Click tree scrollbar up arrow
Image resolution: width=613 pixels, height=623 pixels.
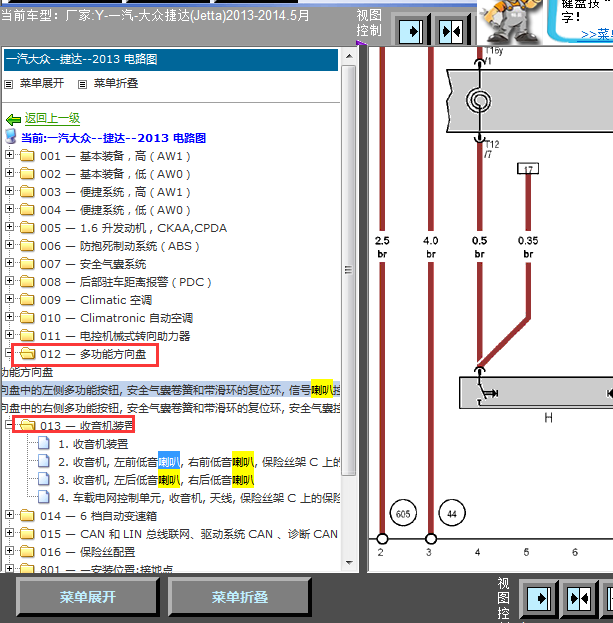point(349,56)
